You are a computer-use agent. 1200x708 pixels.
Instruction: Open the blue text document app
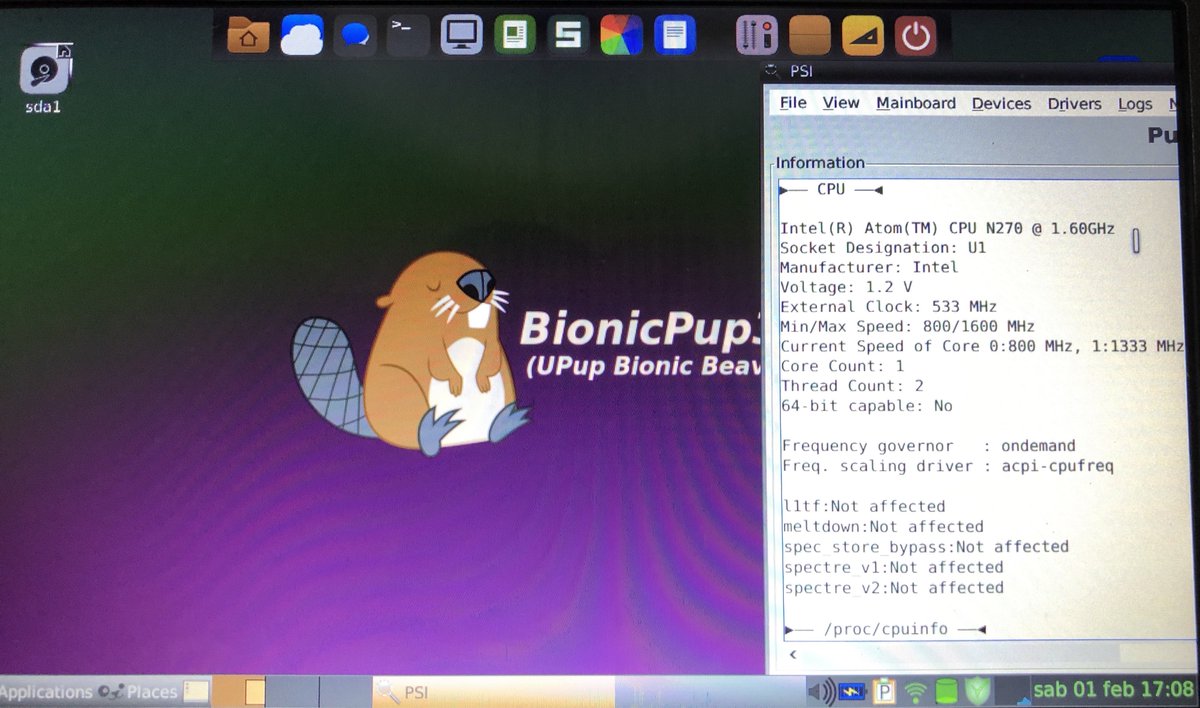(x=675, y=35)
